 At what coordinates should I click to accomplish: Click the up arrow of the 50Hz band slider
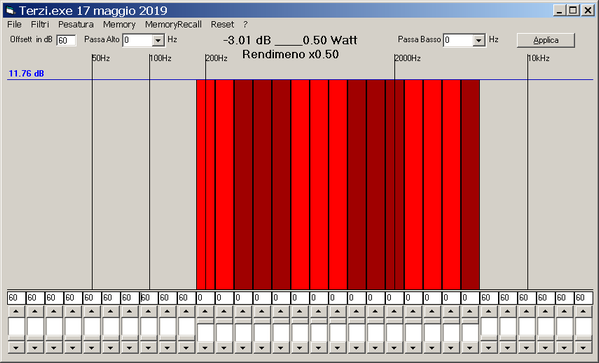(92, 312)
